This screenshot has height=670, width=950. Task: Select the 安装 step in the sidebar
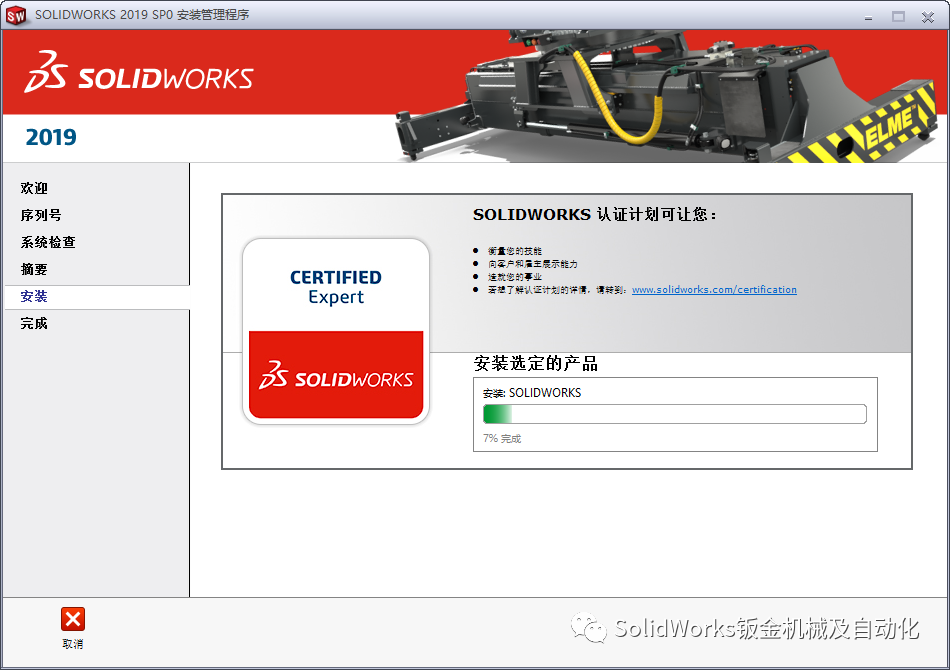33,296
